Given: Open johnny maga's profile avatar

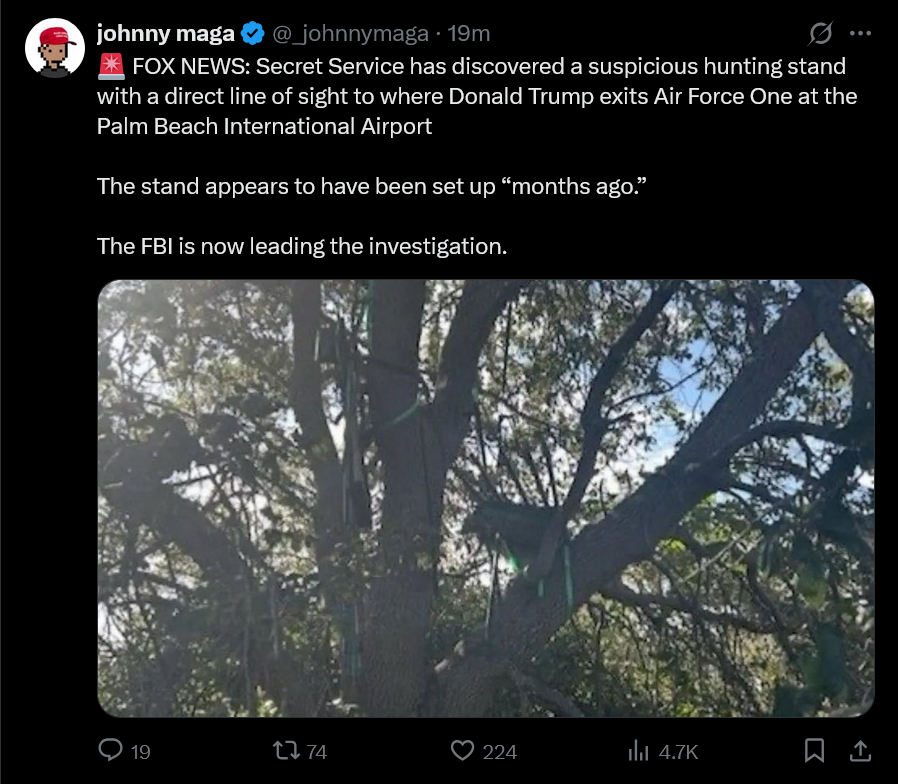Looking at the screenshot, I should [x=54, y=49].
